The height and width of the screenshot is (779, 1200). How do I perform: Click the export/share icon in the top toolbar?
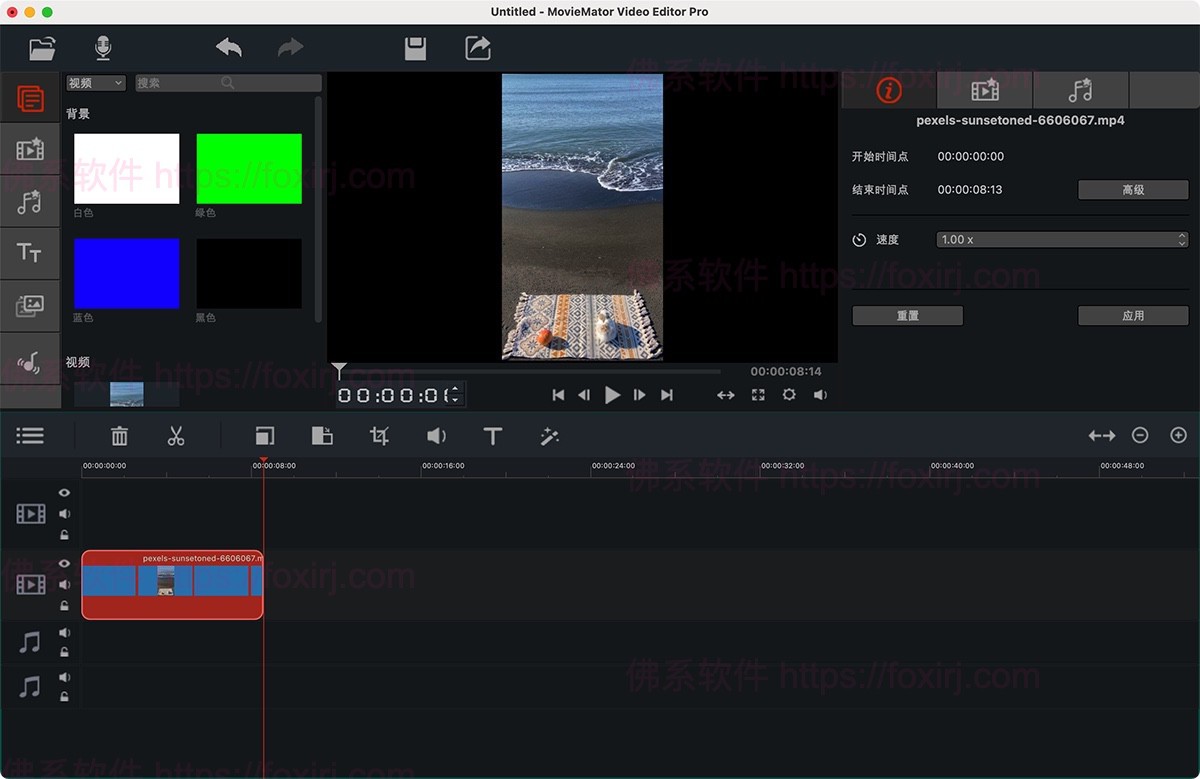click(x=477, y=47)
